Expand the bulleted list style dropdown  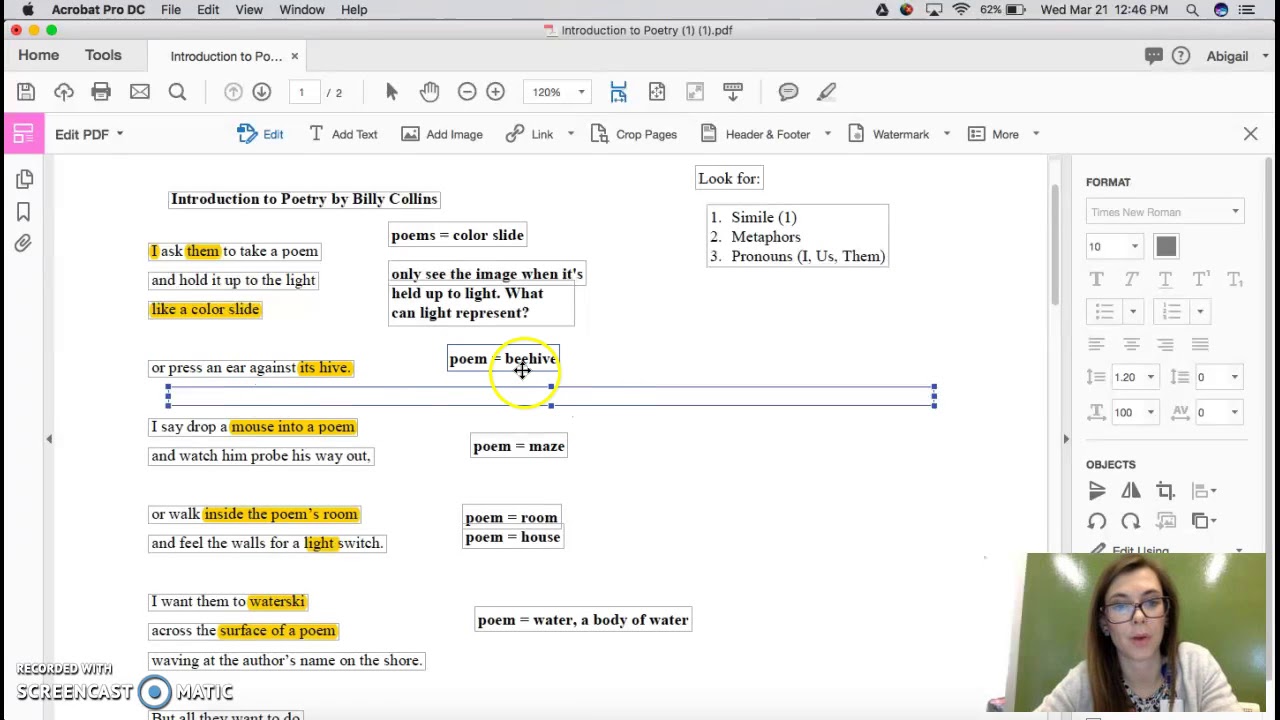coord(1133,312)
